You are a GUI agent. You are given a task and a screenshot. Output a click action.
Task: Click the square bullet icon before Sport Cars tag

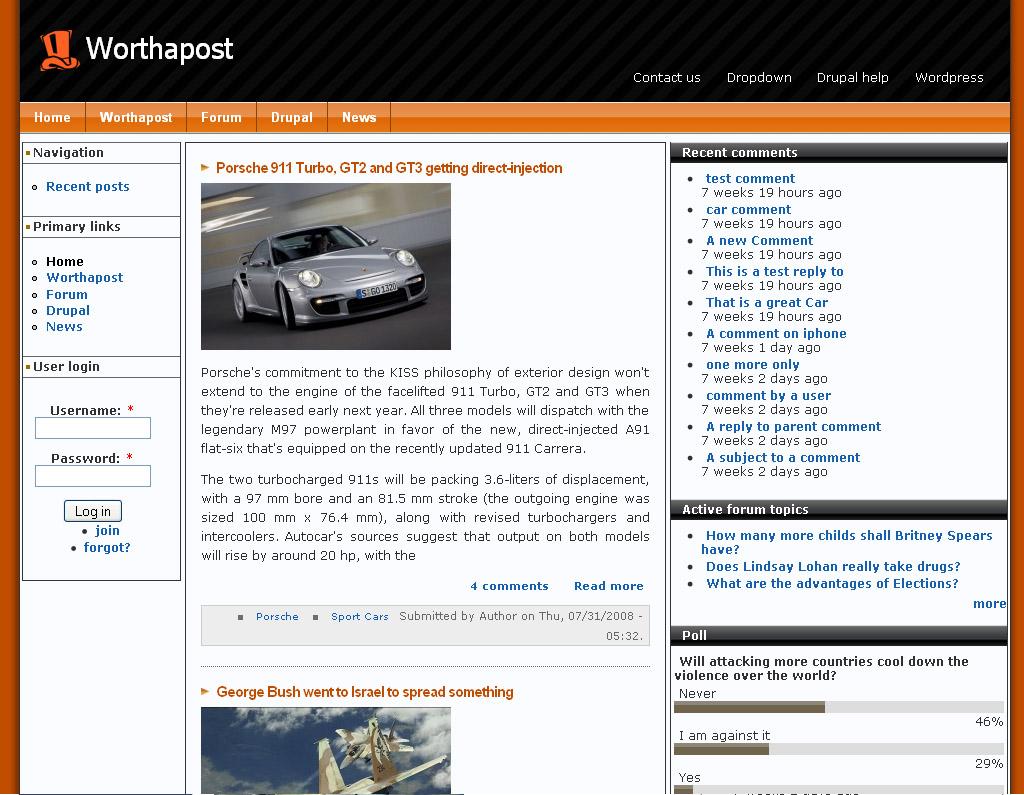[x=317, y=617]
